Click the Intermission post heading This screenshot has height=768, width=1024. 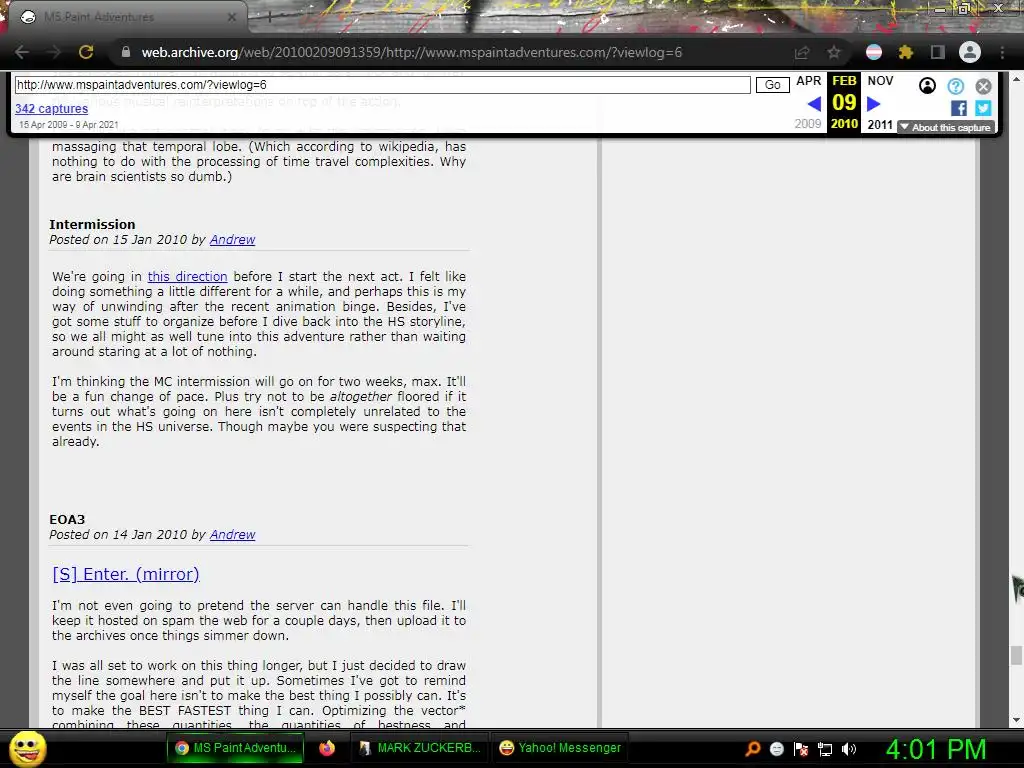92,224
